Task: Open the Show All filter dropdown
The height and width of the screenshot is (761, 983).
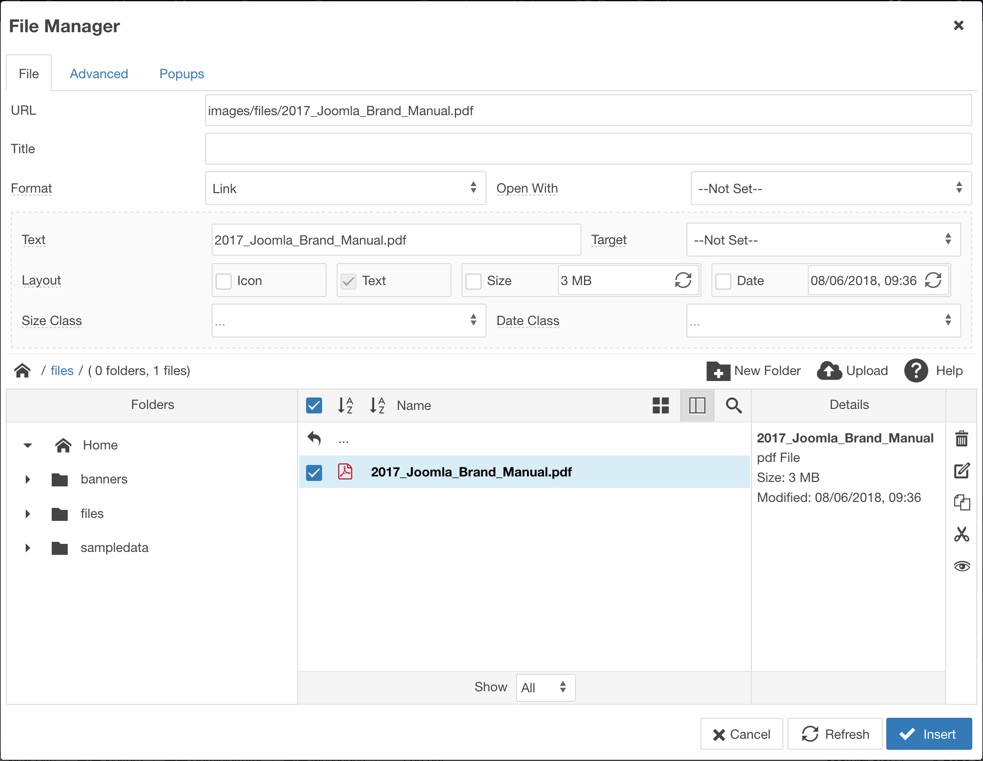Action: pos(545,687)
